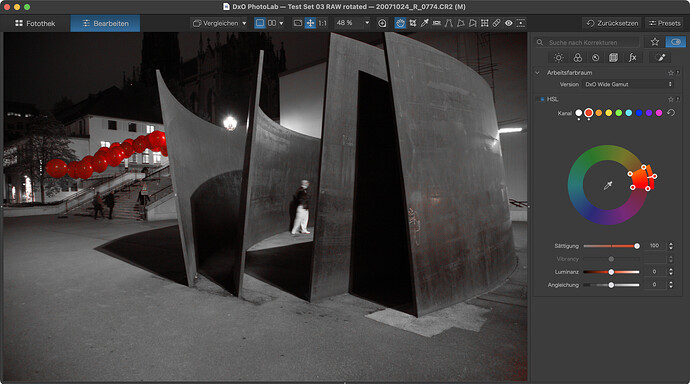
Task: Click the eyedropper in HSL color wheel
Action: click(608, 186)
